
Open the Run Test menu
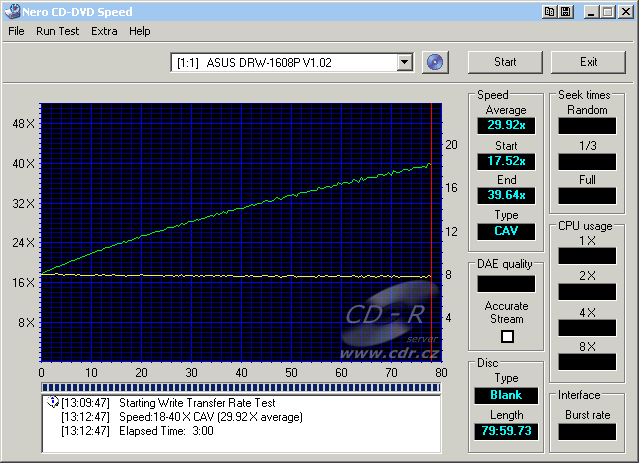(57, 31)
